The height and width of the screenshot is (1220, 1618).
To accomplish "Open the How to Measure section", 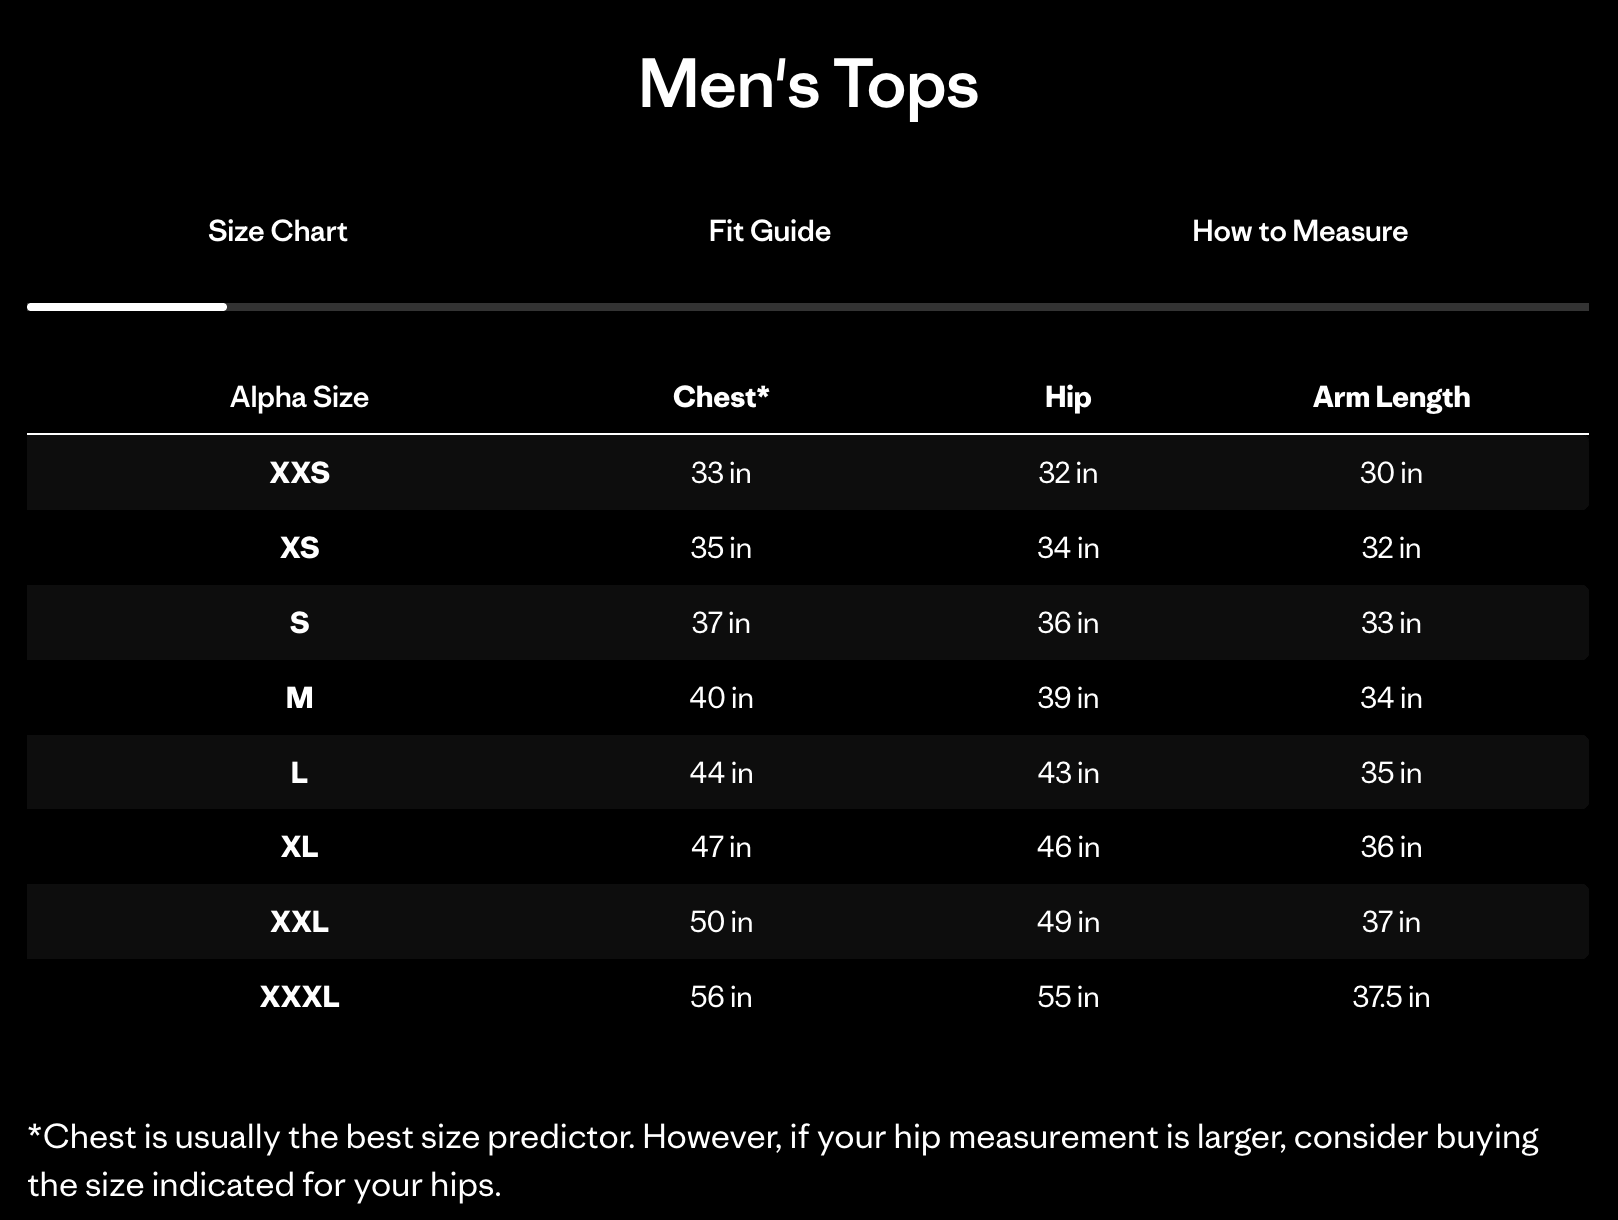I will click(1299, 231).
